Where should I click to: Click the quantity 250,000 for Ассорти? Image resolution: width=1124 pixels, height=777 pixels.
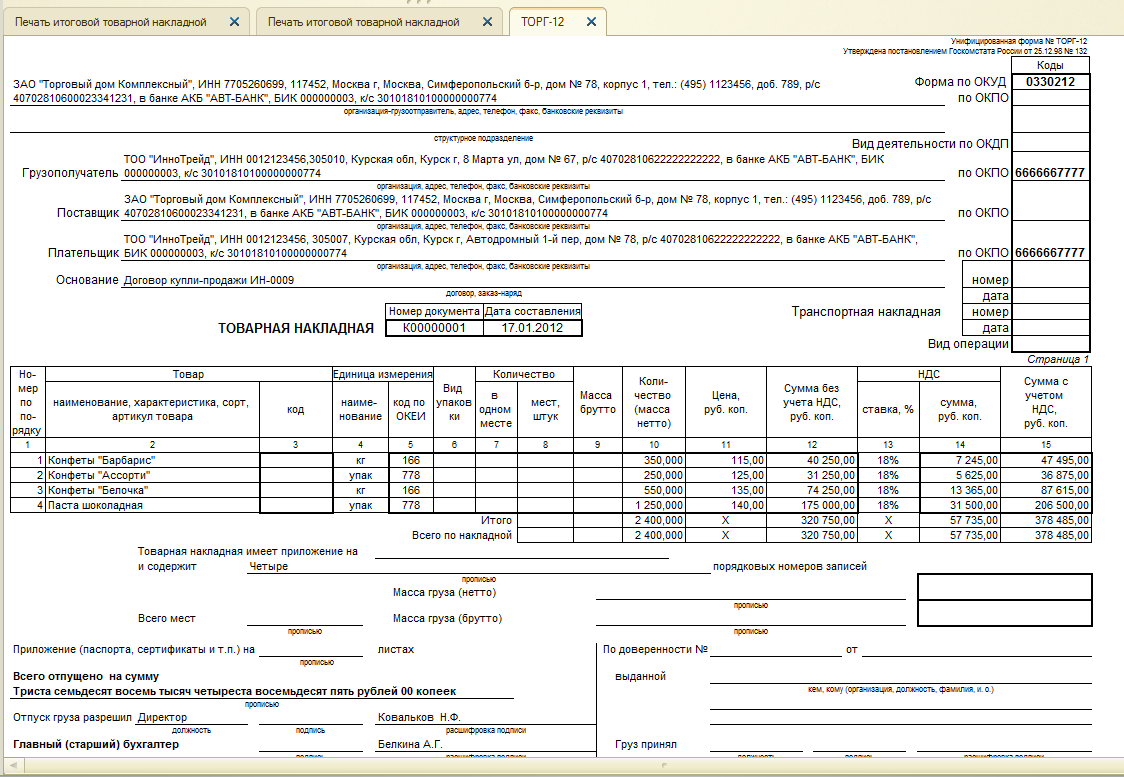pos(654,475)
